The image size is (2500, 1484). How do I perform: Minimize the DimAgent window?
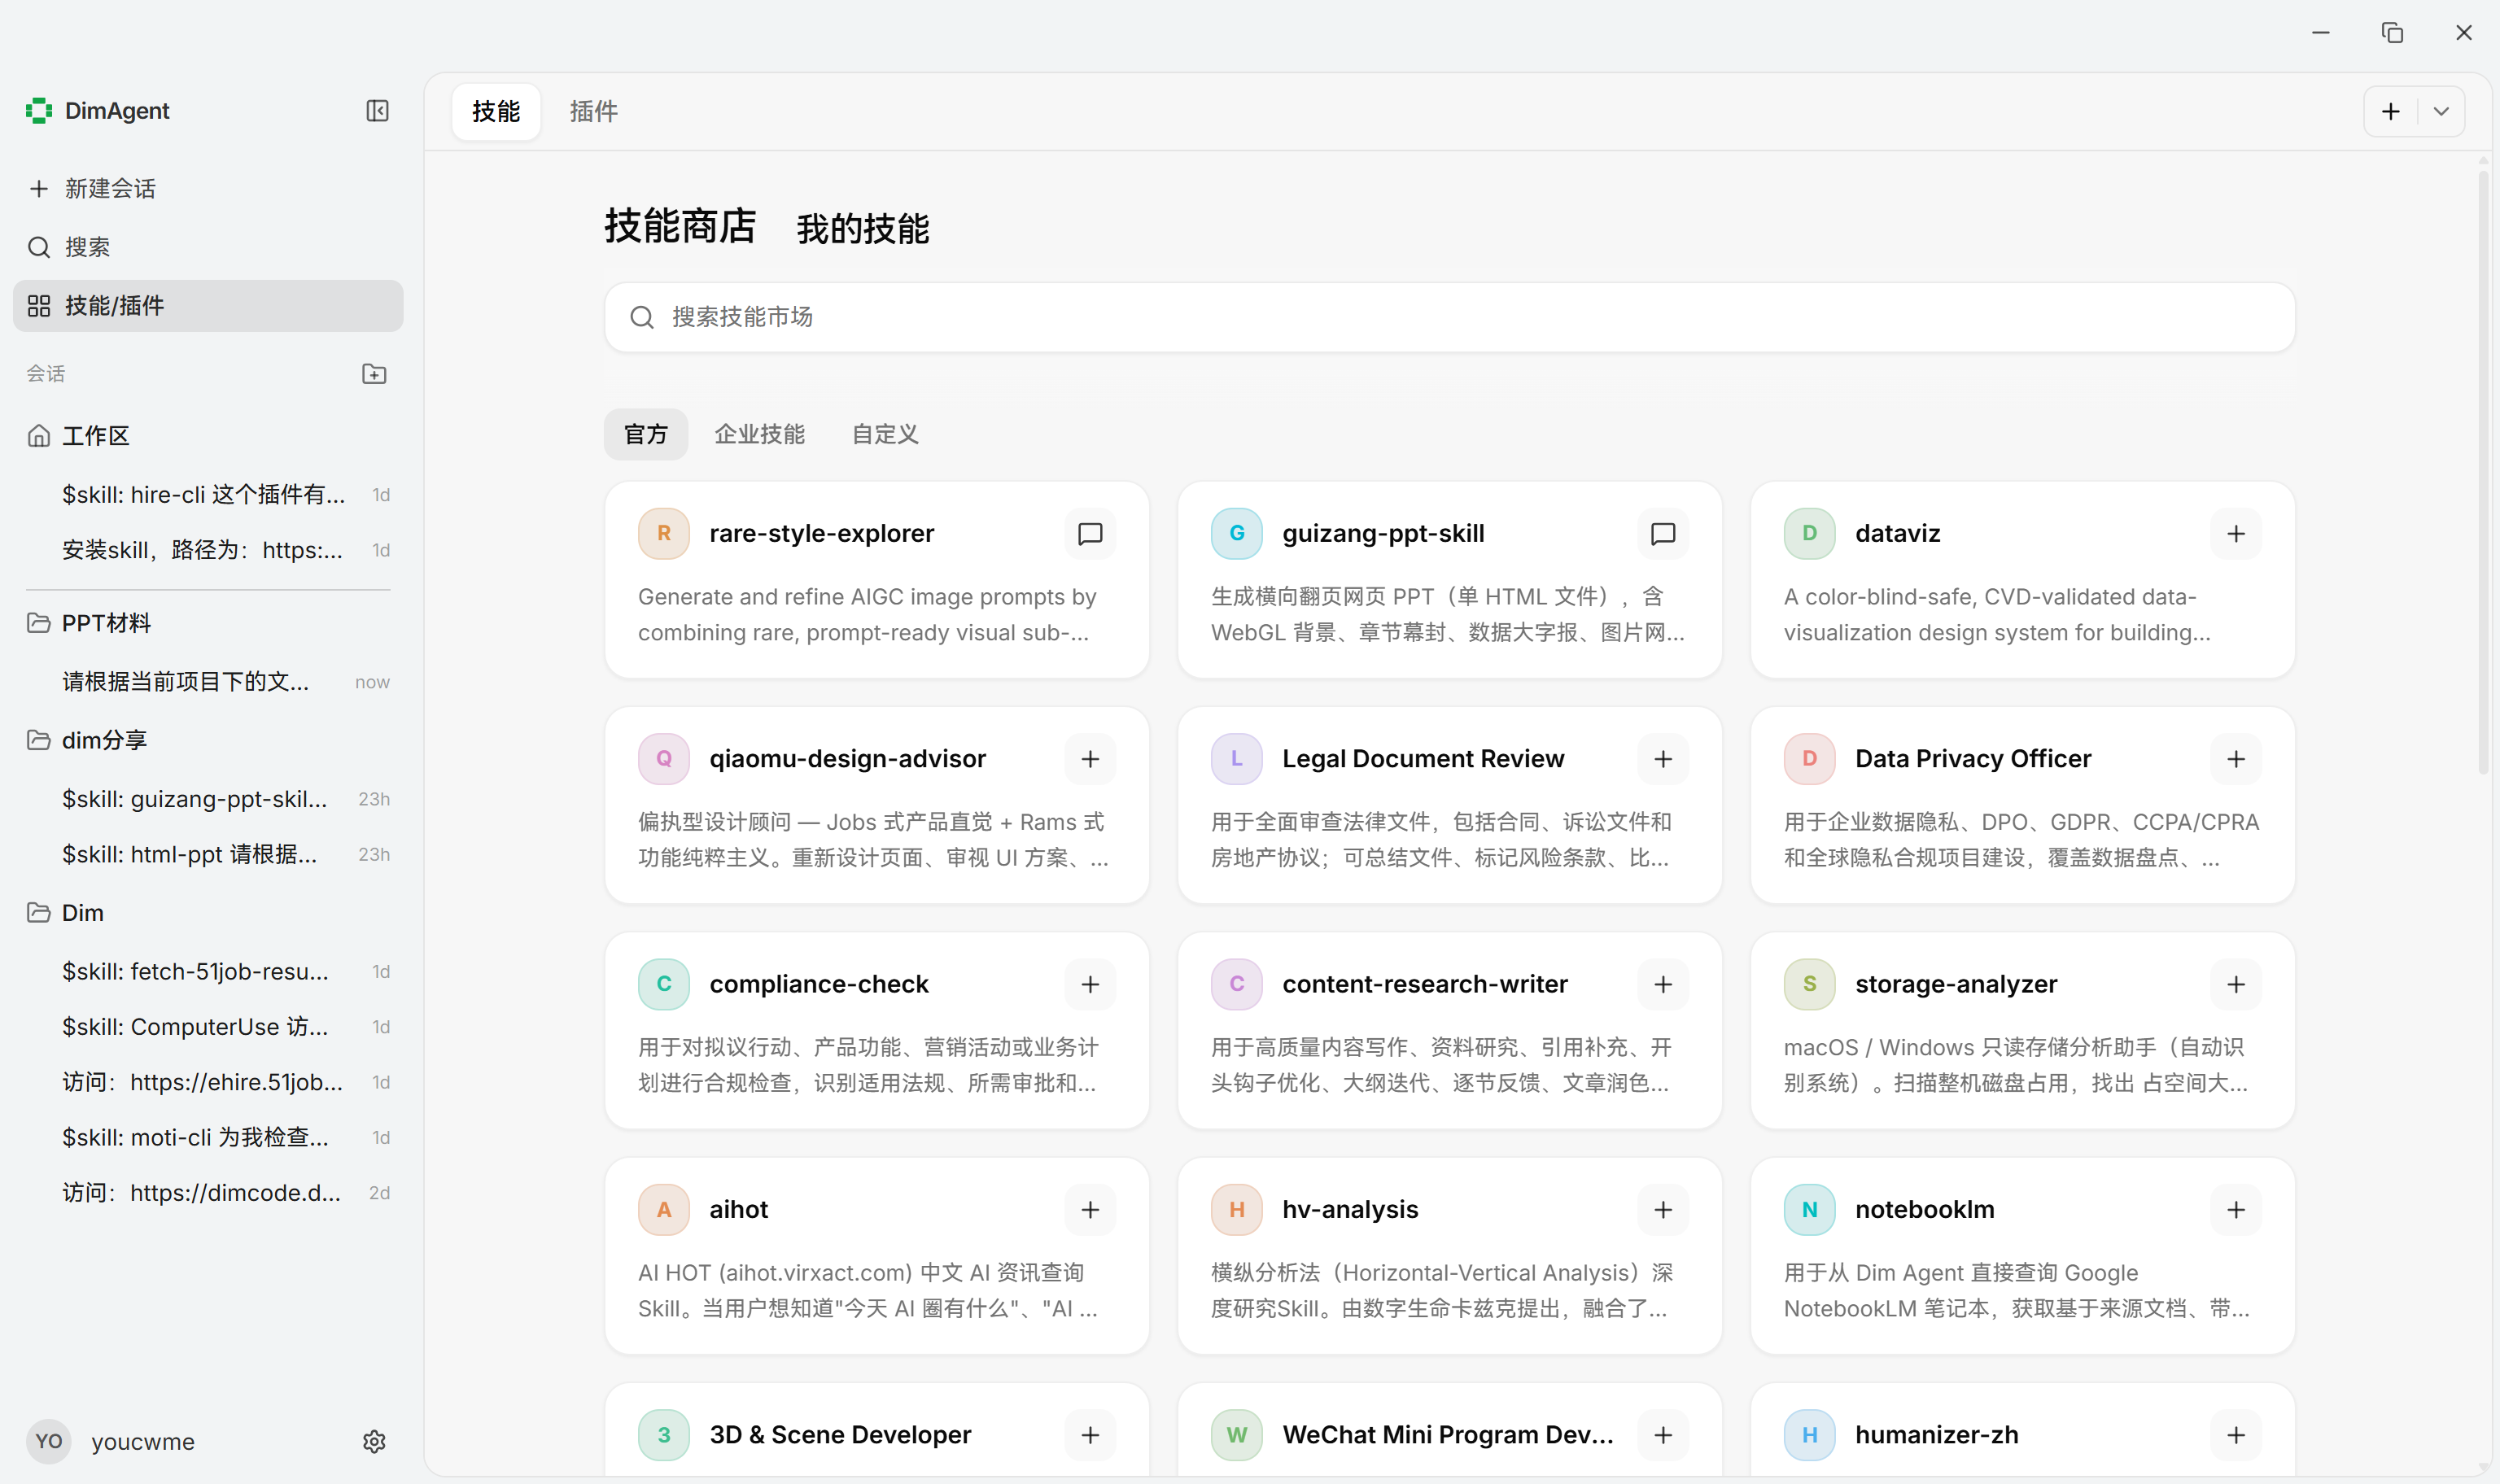coord(2321,33)
